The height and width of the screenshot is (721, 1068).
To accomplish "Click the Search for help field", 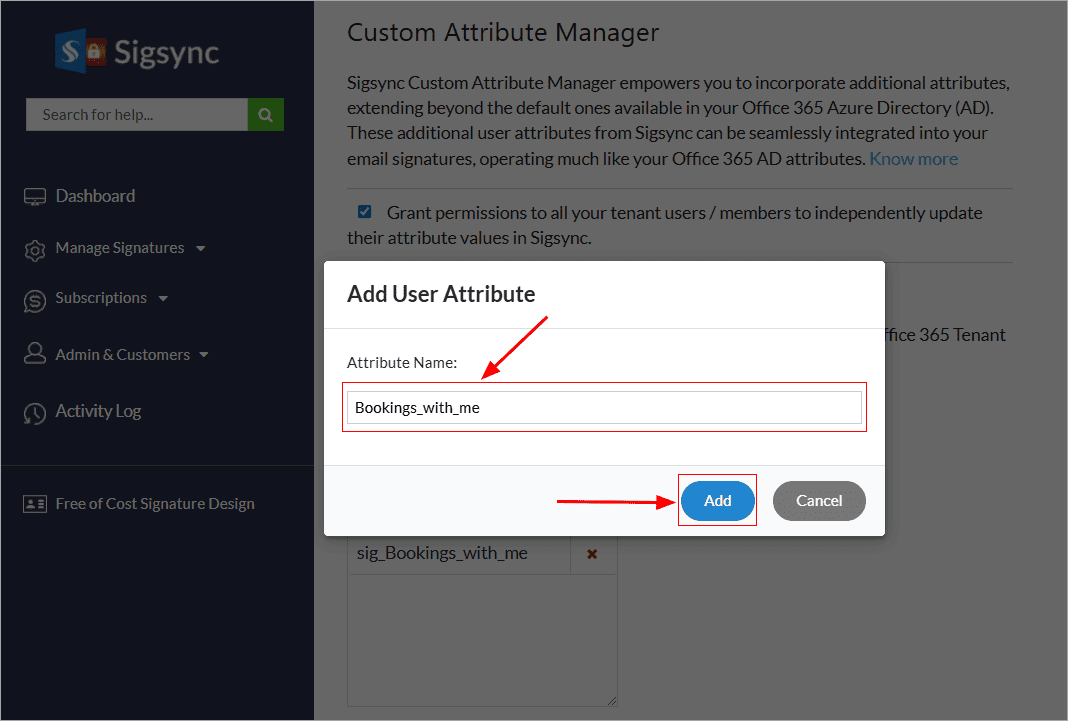I will [137, 114].
